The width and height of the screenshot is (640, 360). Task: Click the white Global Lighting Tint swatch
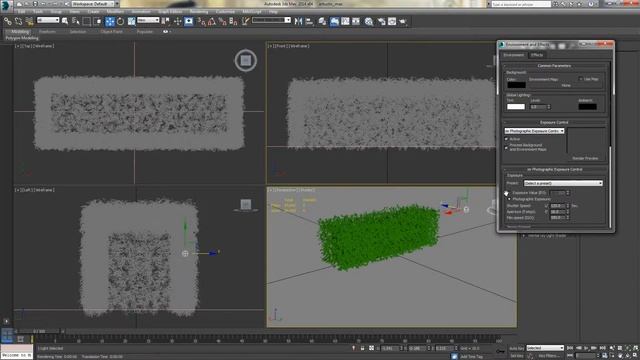coord(516,107)
